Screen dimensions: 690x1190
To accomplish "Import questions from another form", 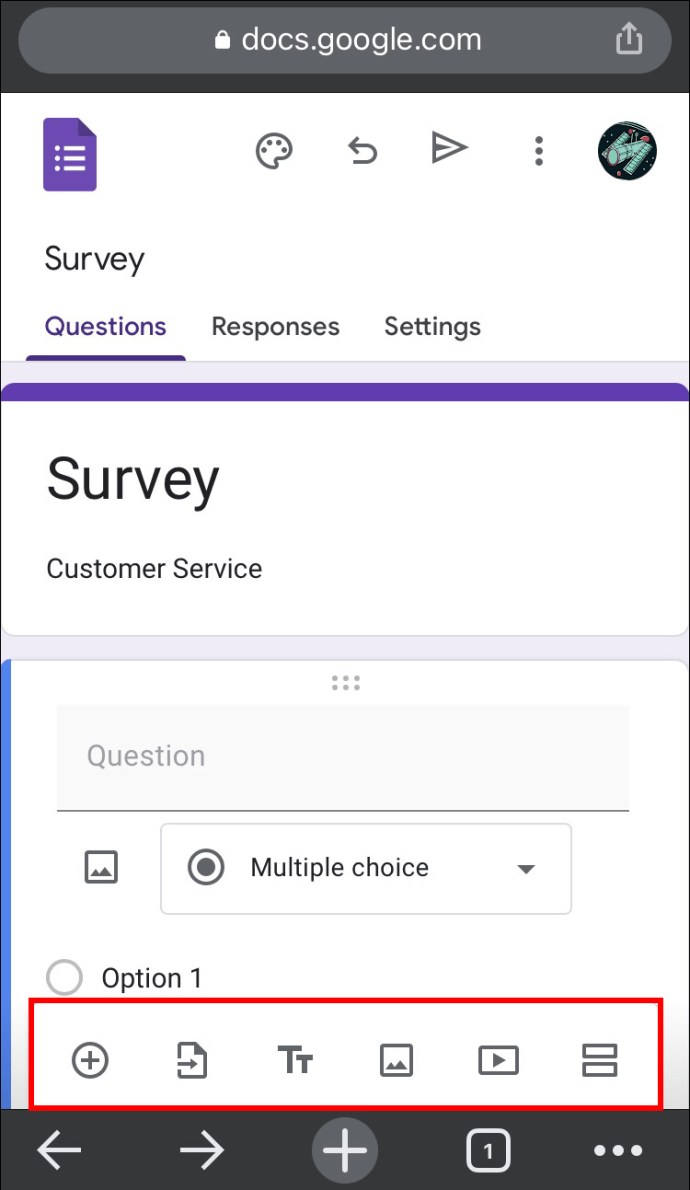I will 192,1060.
